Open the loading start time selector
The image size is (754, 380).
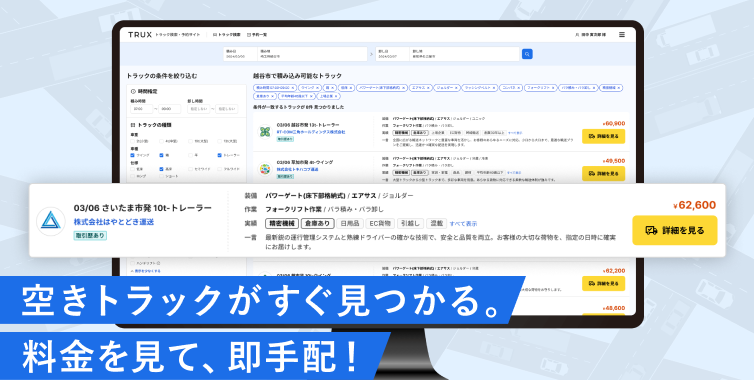click(x=141, y=109)
